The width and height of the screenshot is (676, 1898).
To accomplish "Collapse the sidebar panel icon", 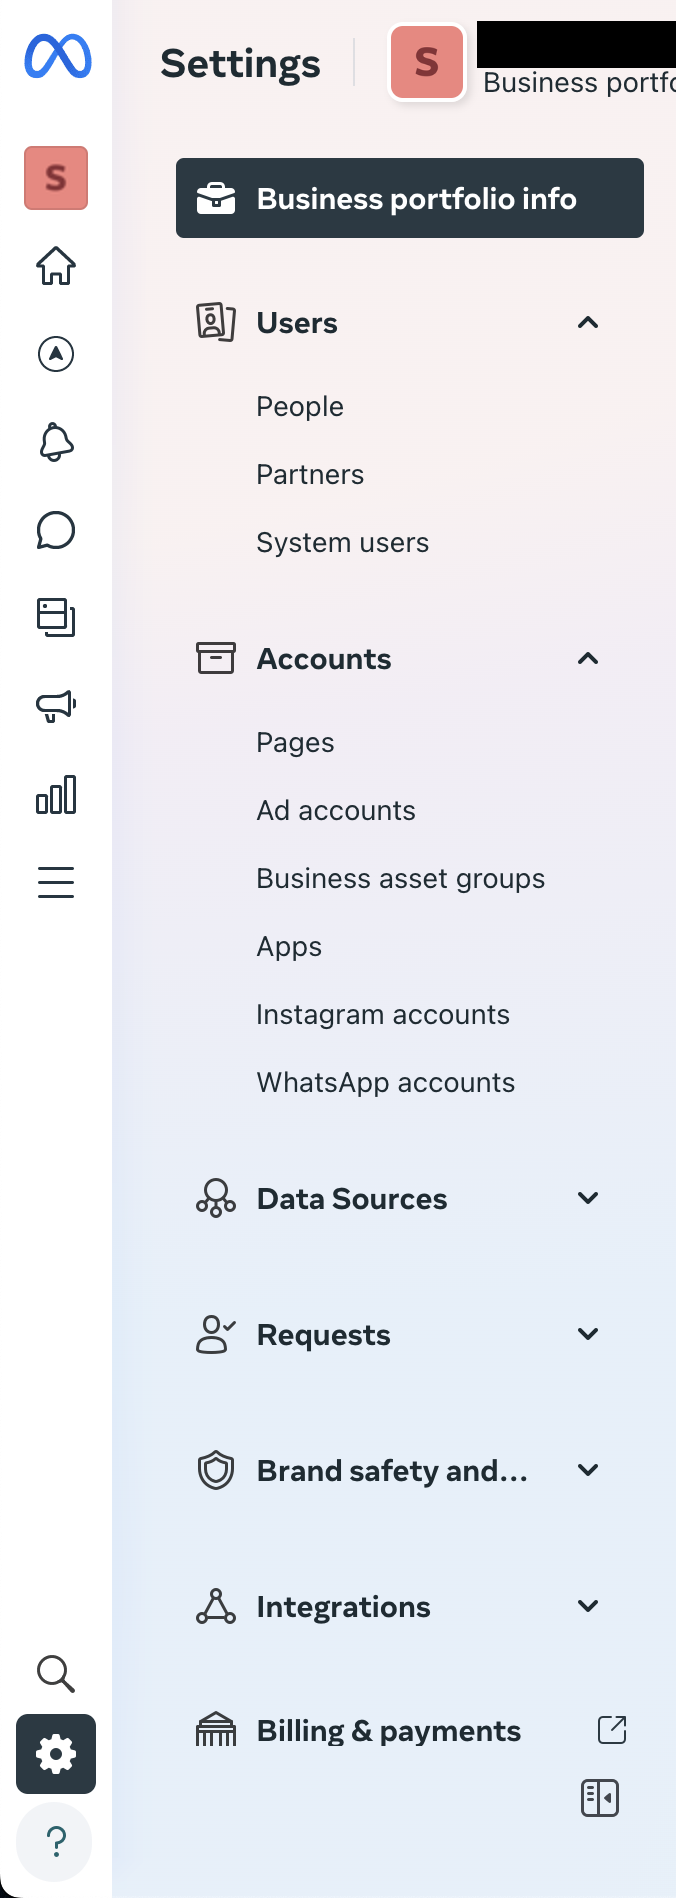I will click(600, 1798).
